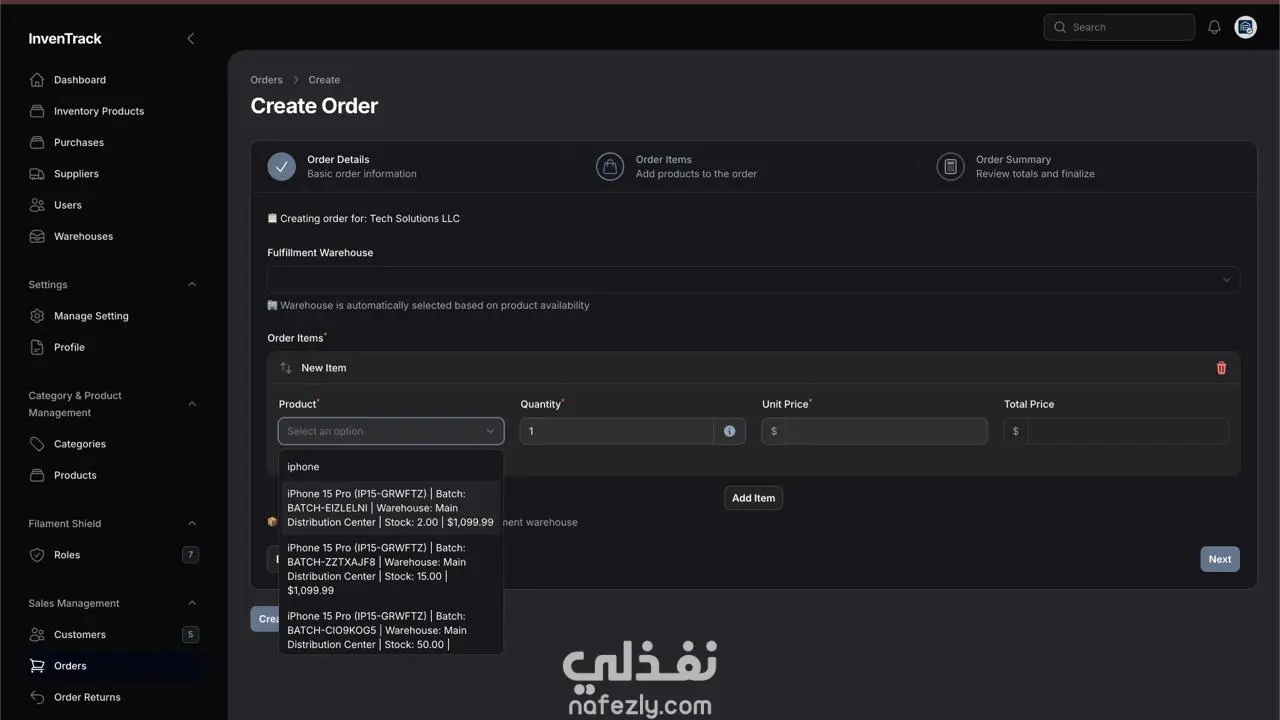This screenshot has height=720, width=1280.
Task: Click the shopping bag icon of Order Items step
Action: click(x=610, y=167)
